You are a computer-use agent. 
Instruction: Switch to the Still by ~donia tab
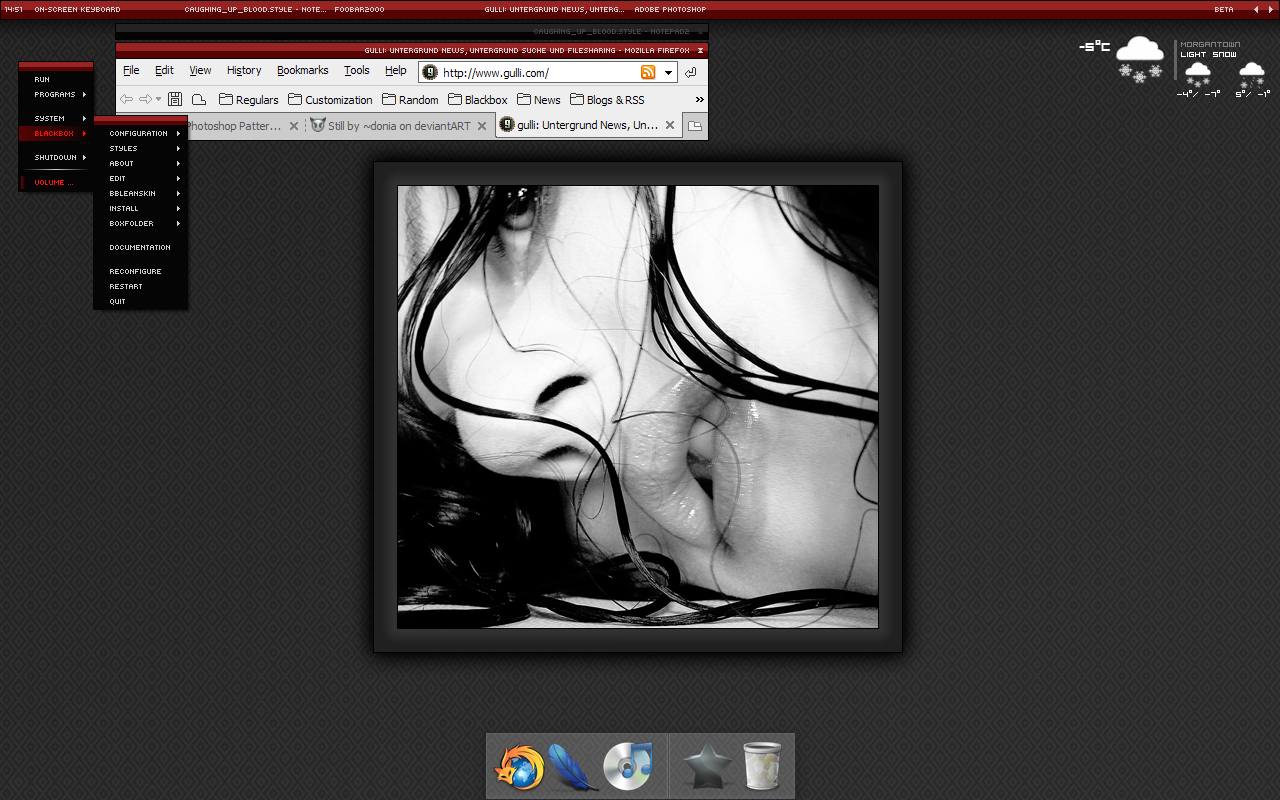point(399,126)
